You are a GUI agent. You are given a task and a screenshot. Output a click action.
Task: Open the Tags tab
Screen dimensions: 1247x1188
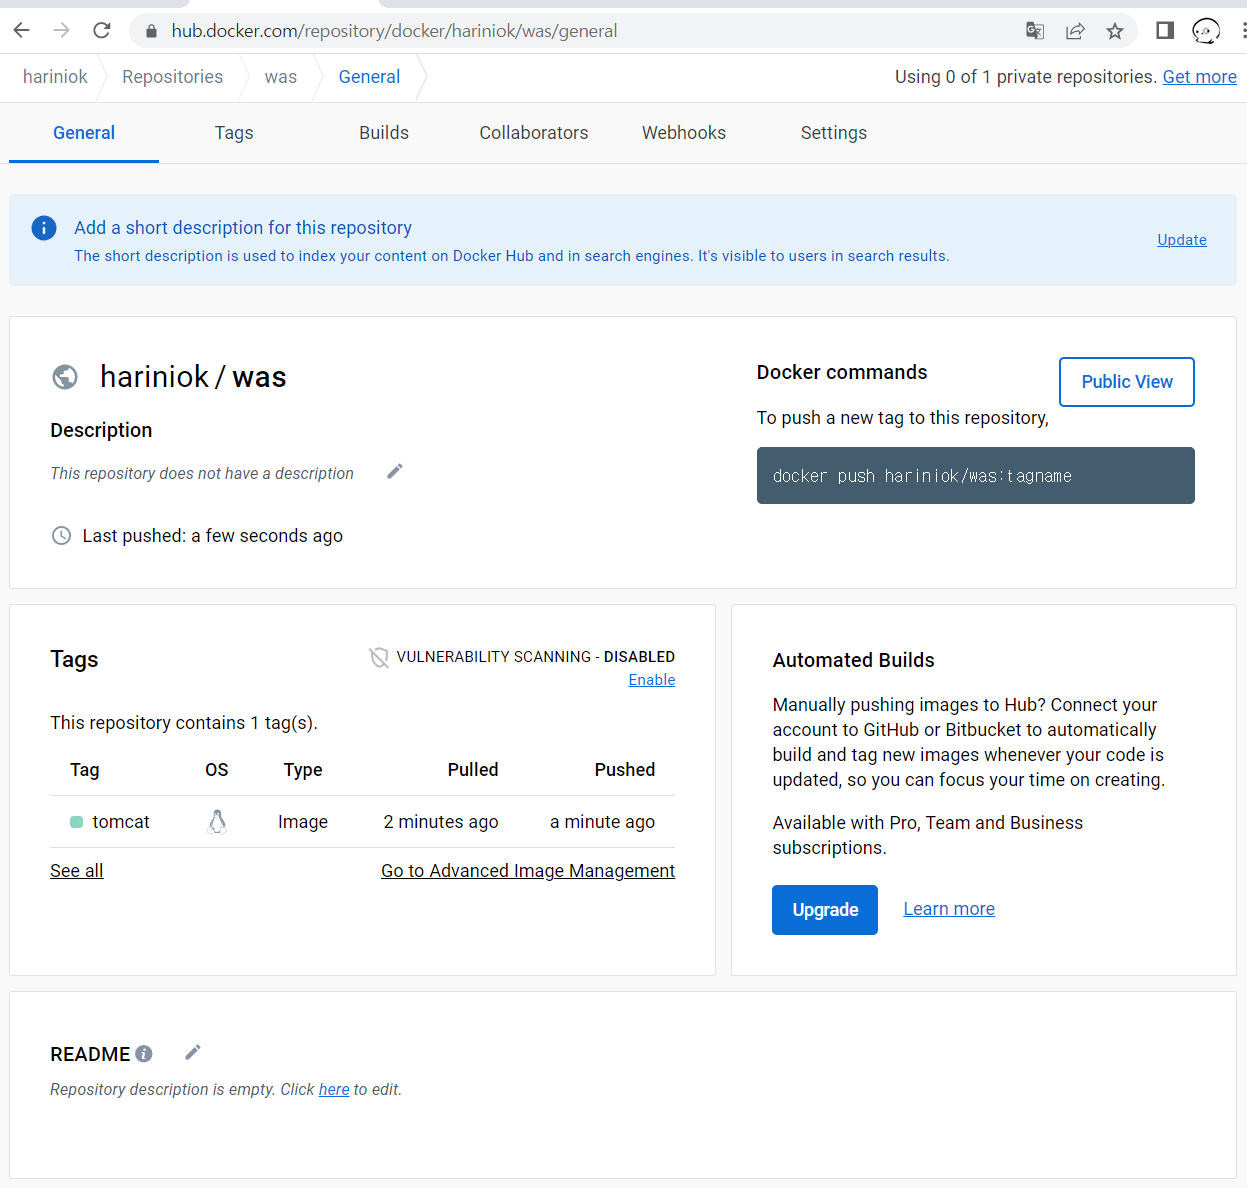[x=234, y=133]
